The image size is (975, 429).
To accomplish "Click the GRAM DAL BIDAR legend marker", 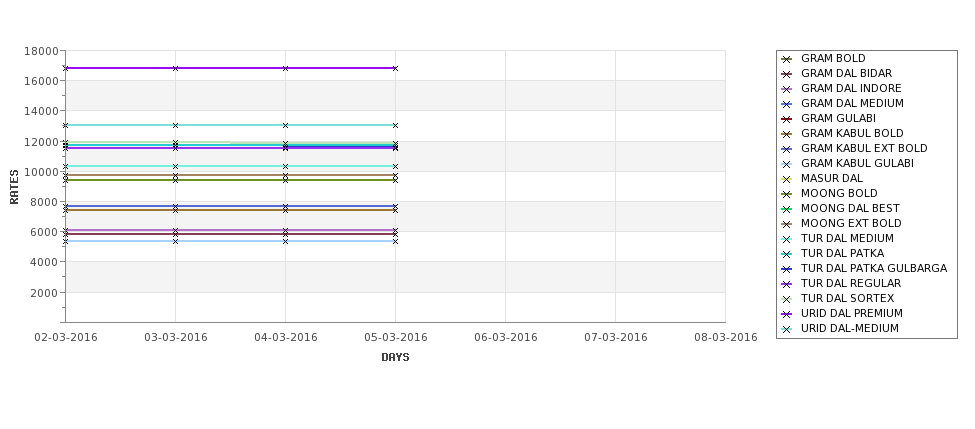I will pyautogui.click(x=787, y=74).
